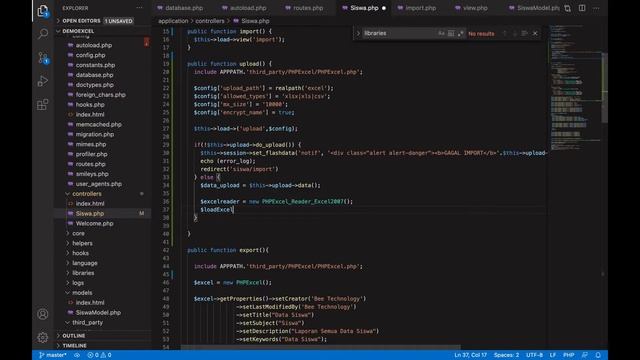Click the sync changes icon next to master
Screen dimensions: 640x360
point(77,355)
